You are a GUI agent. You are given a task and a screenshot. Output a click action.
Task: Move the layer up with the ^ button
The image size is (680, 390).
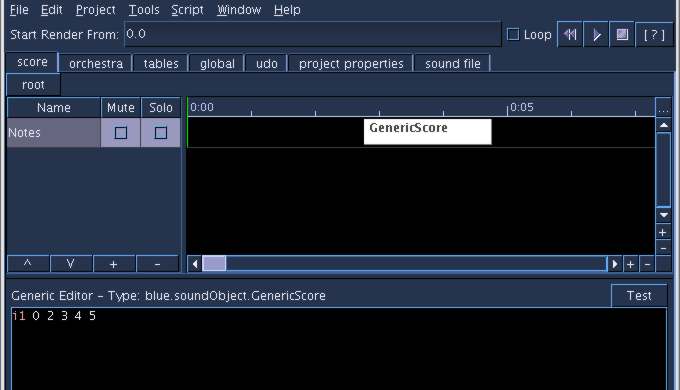pyautogui.click(x=28, y=264)
